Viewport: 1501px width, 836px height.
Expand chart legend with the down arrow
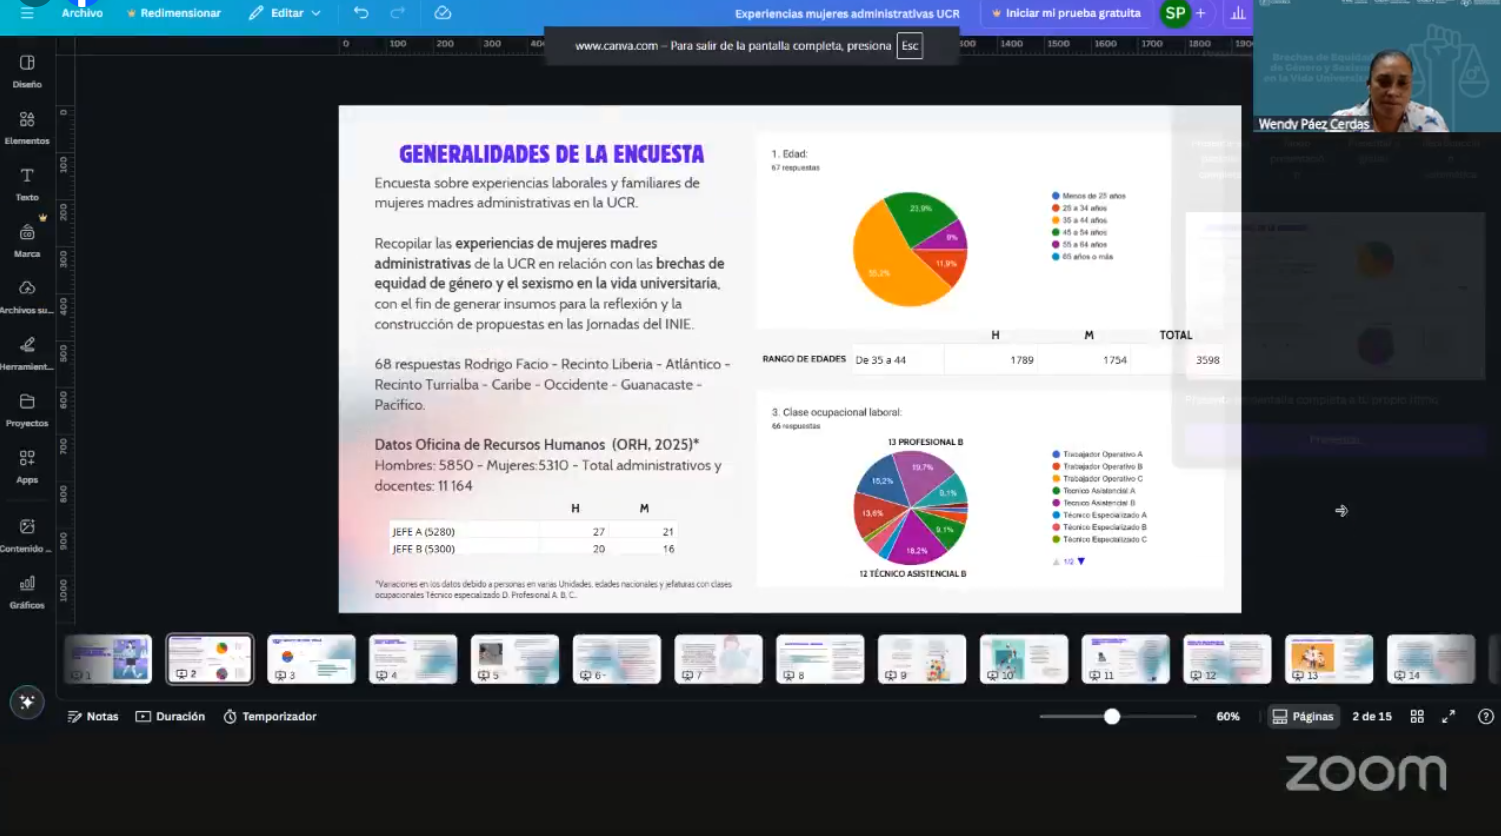click(1081, 561)
